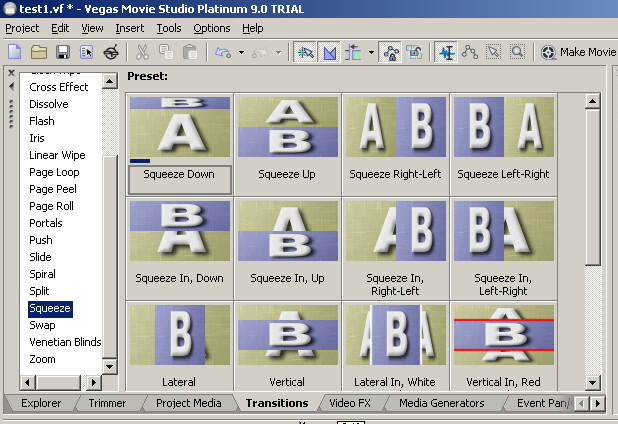Select Venetian Blinds transition
The height and width of the screenshot is (424, 618).
point(65,342)
